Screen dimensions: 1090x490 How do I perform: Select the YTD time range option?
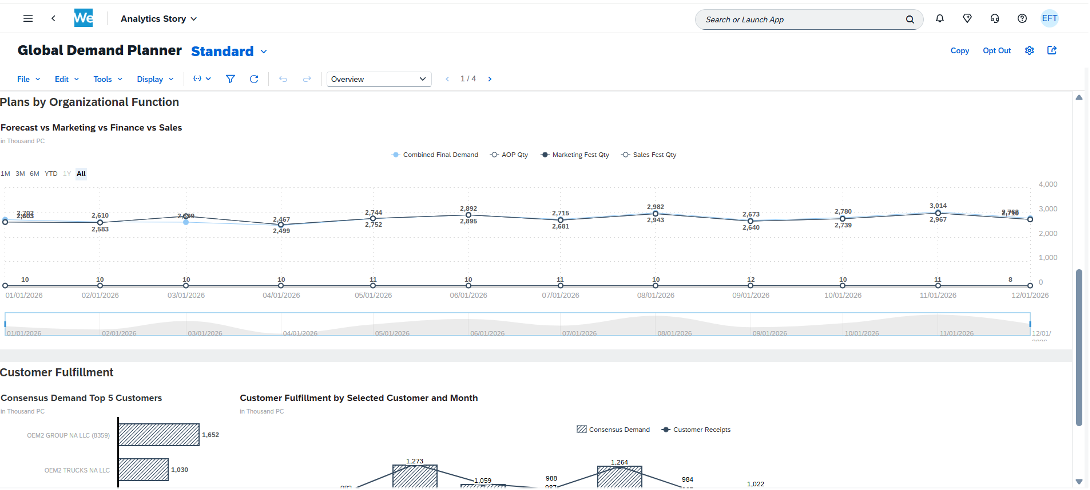pos(51,173)
